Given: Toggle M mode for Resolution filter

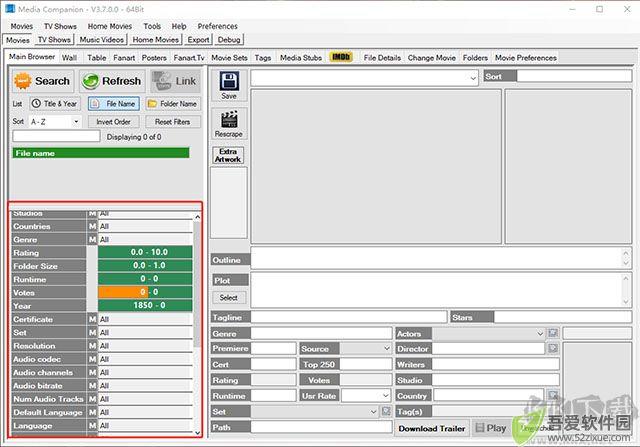Looking at the screenshot, I should click(93, 346).
